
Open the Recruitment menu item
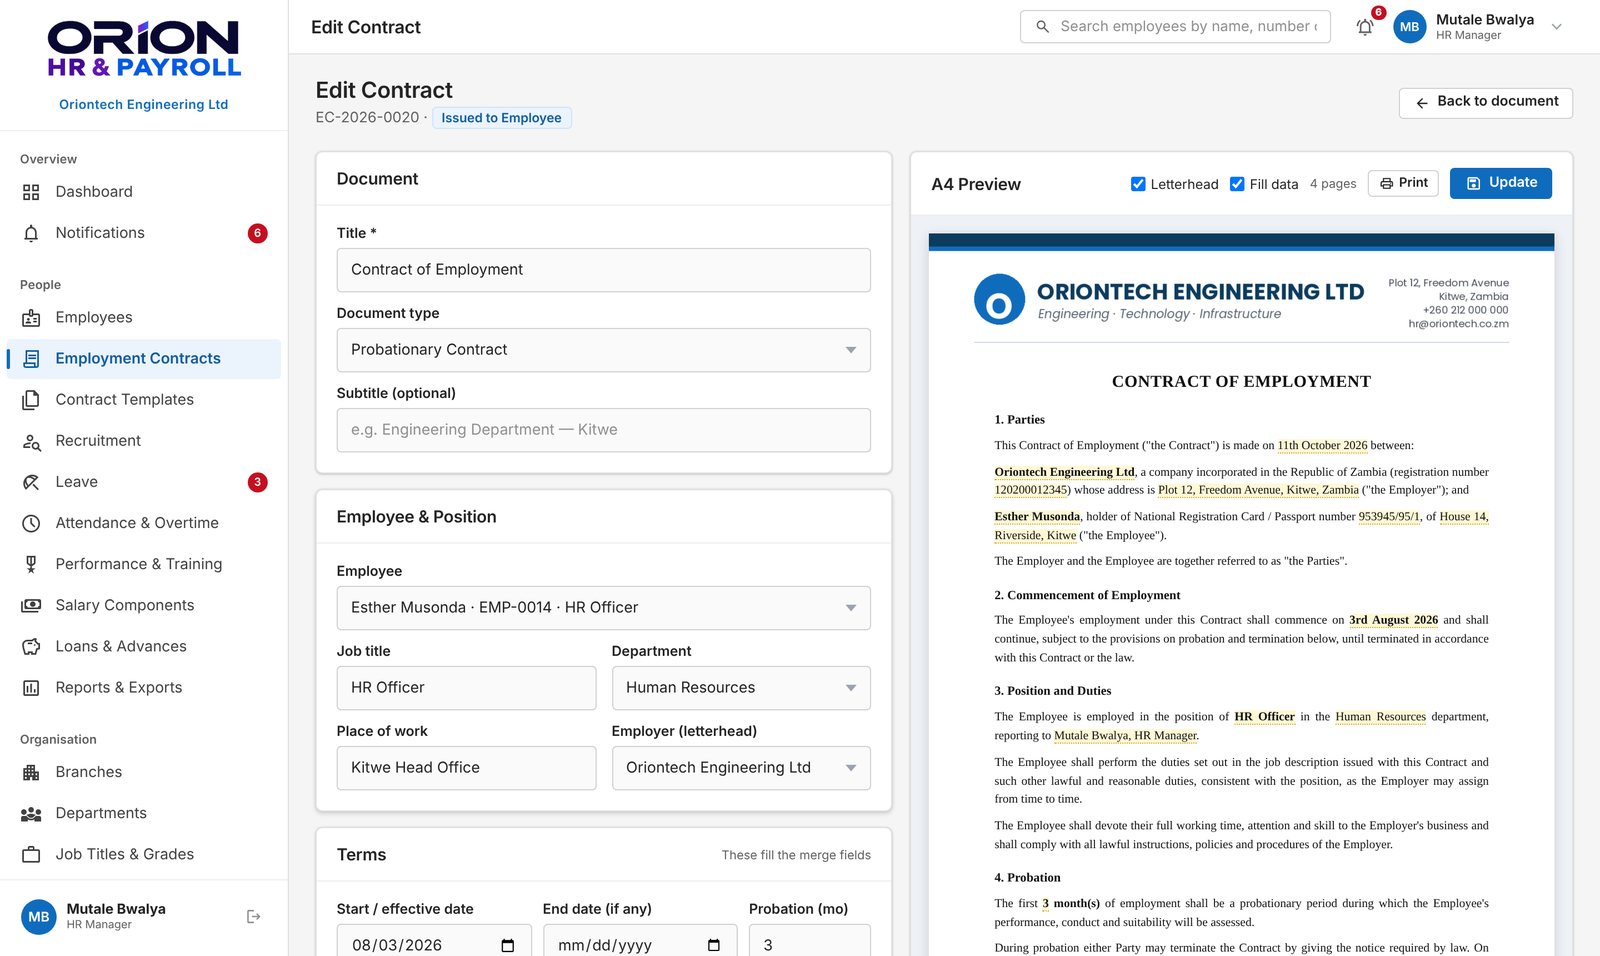[144, 441]
